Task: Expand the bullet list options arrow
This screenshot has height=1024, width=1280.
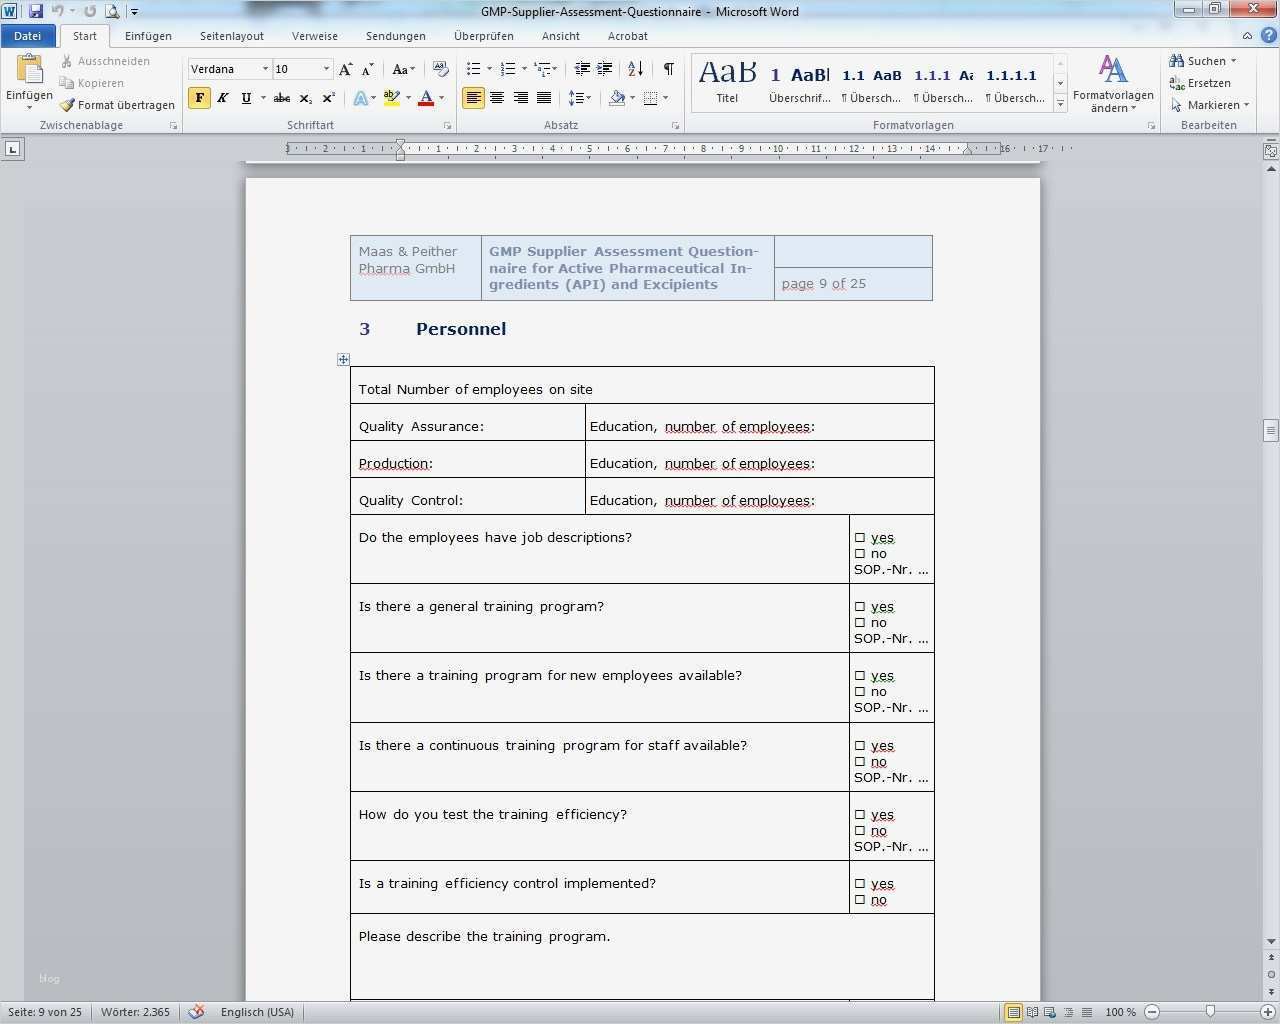Action: pyautogui.click(x=489, y=69)
